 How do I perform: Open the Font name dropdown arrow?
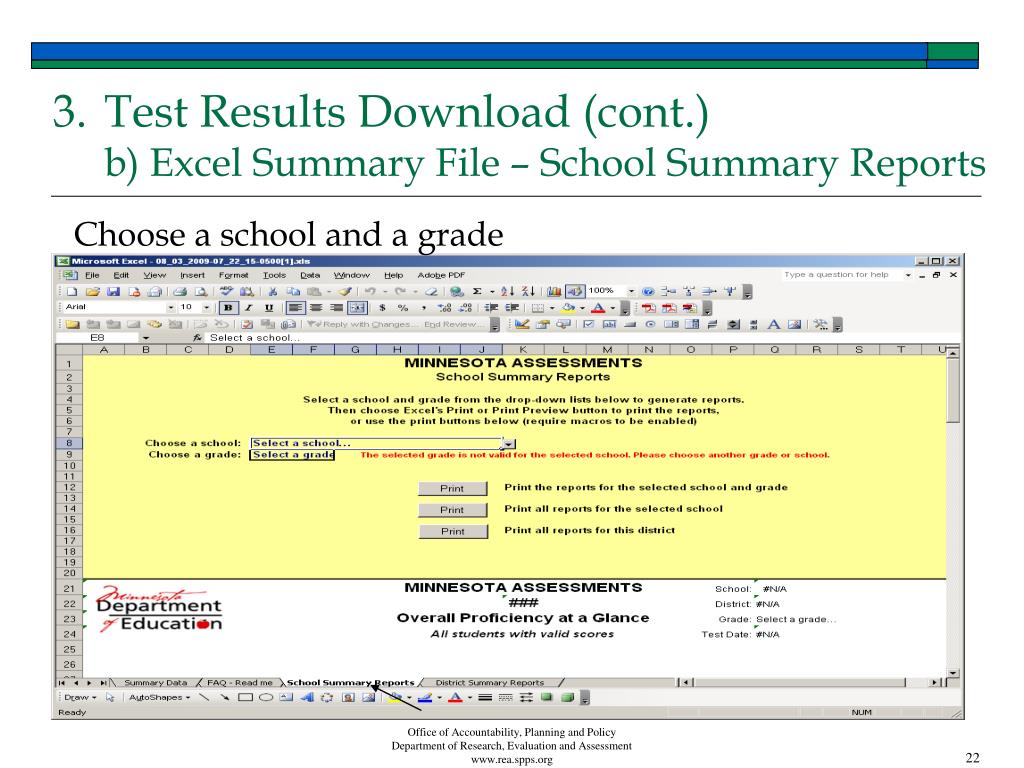pos(171,308)
